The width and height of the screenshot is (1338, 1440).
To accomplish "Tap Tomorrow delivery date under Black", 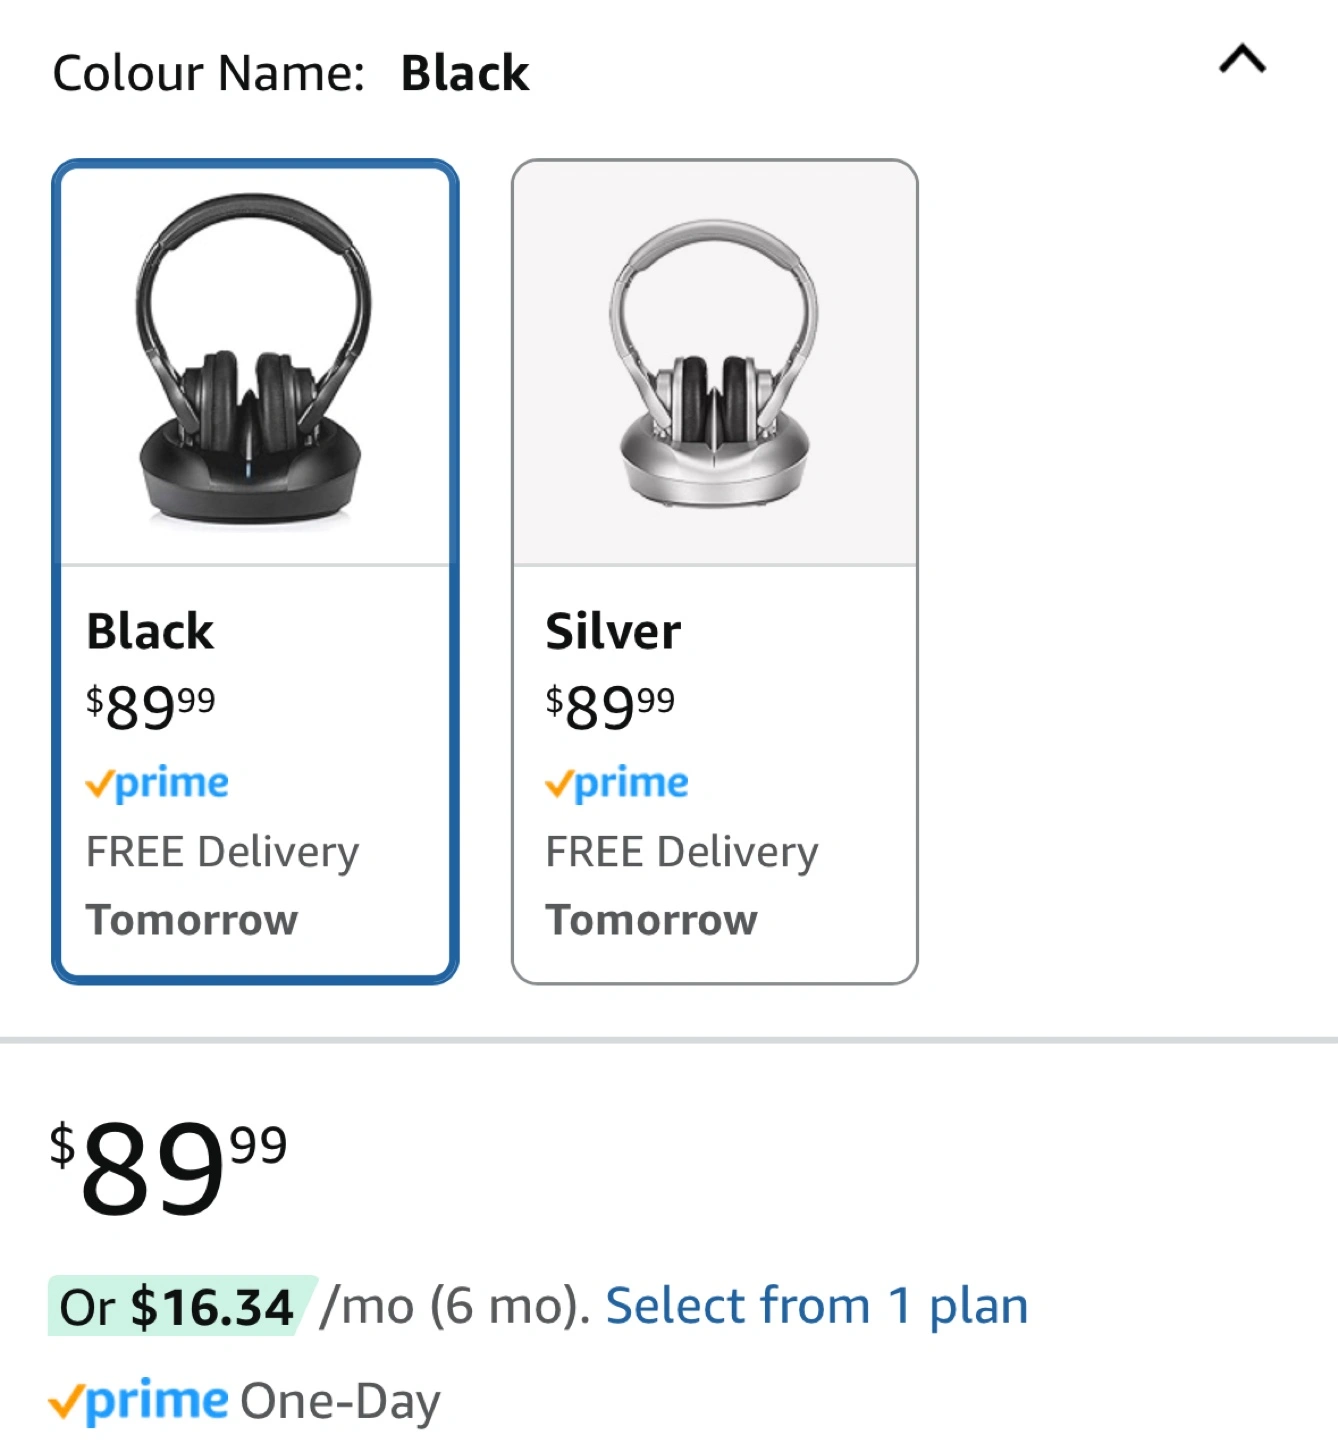I will coord(192,920).
